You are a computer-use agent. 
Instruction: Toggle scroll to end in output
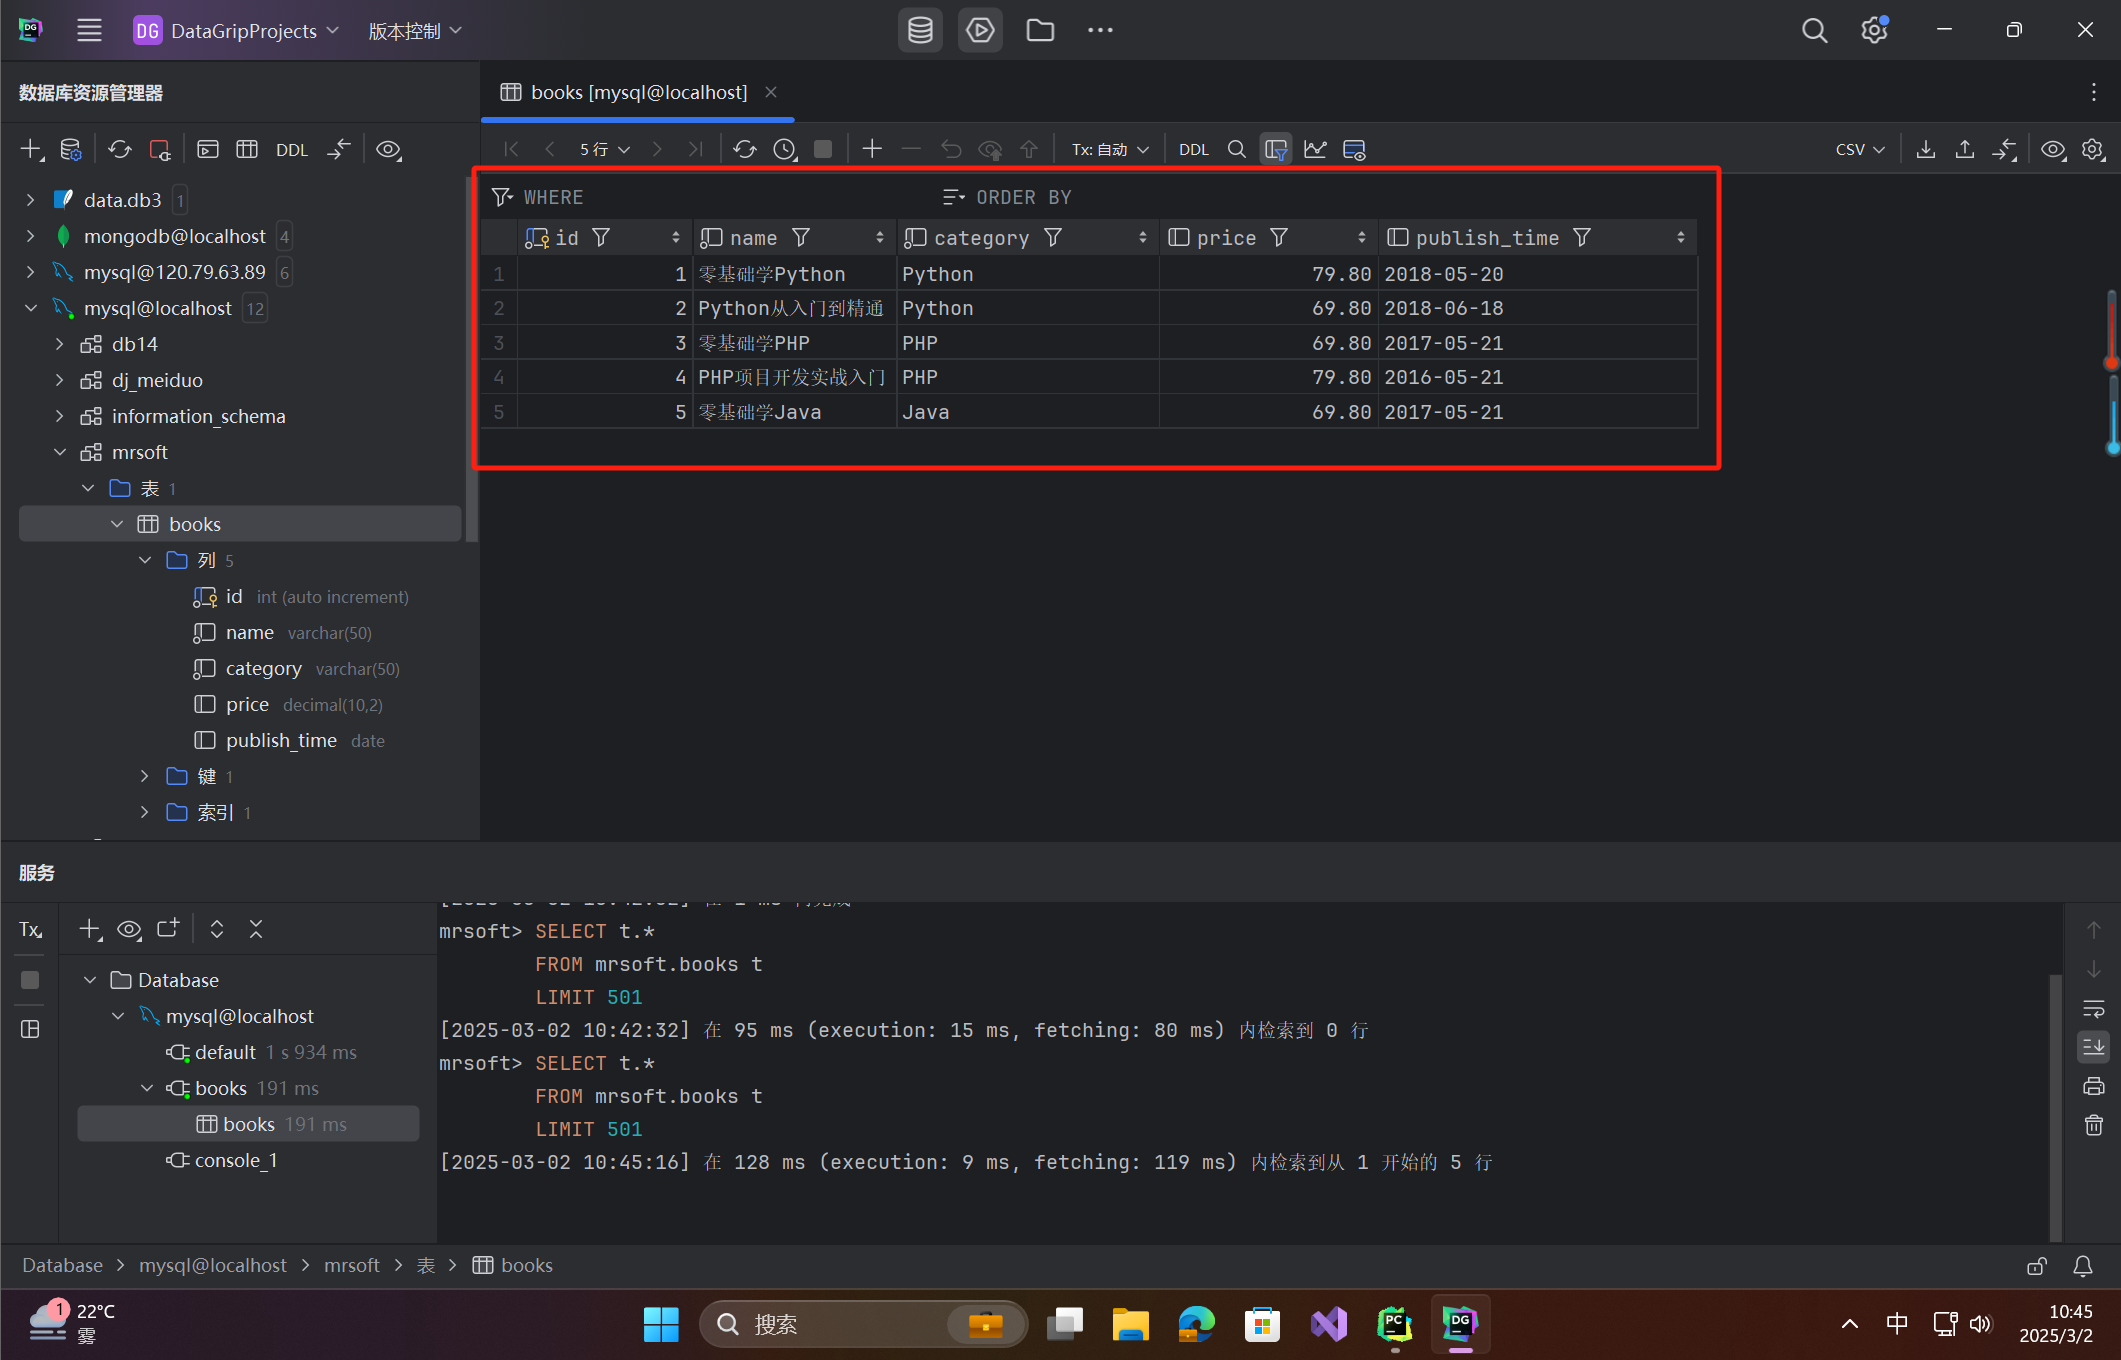click(2093, 1047)
